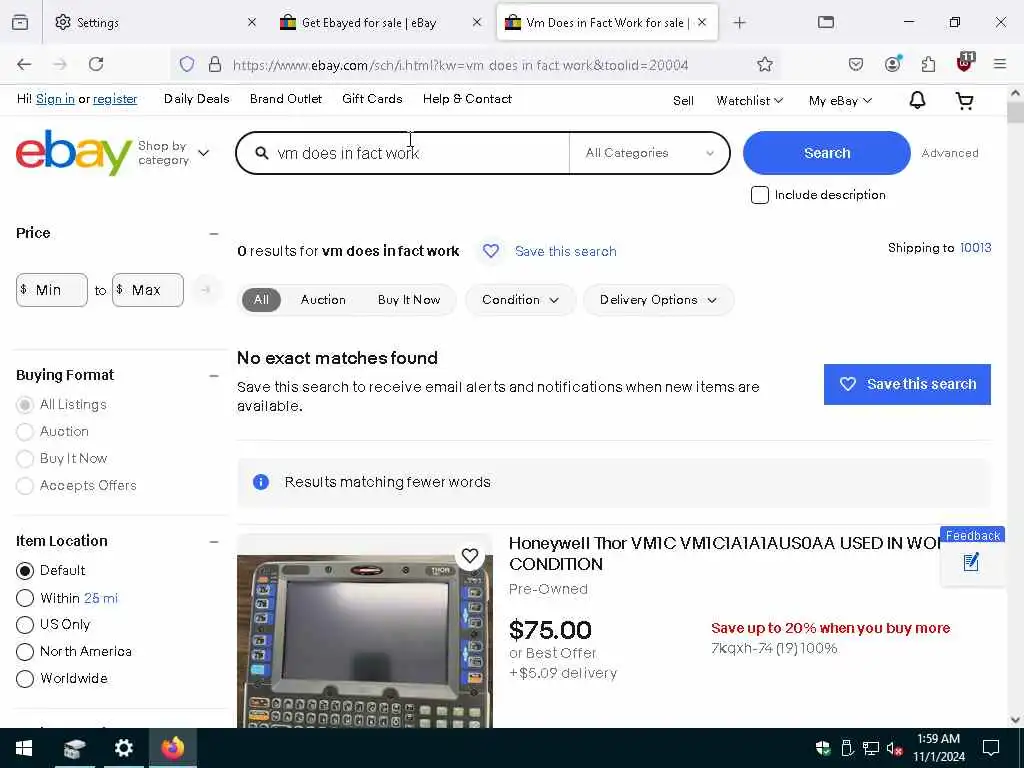This screenshot has height=768, width=1024.
Task: Click blue Save this search button
Action: (x=907, y=384)
